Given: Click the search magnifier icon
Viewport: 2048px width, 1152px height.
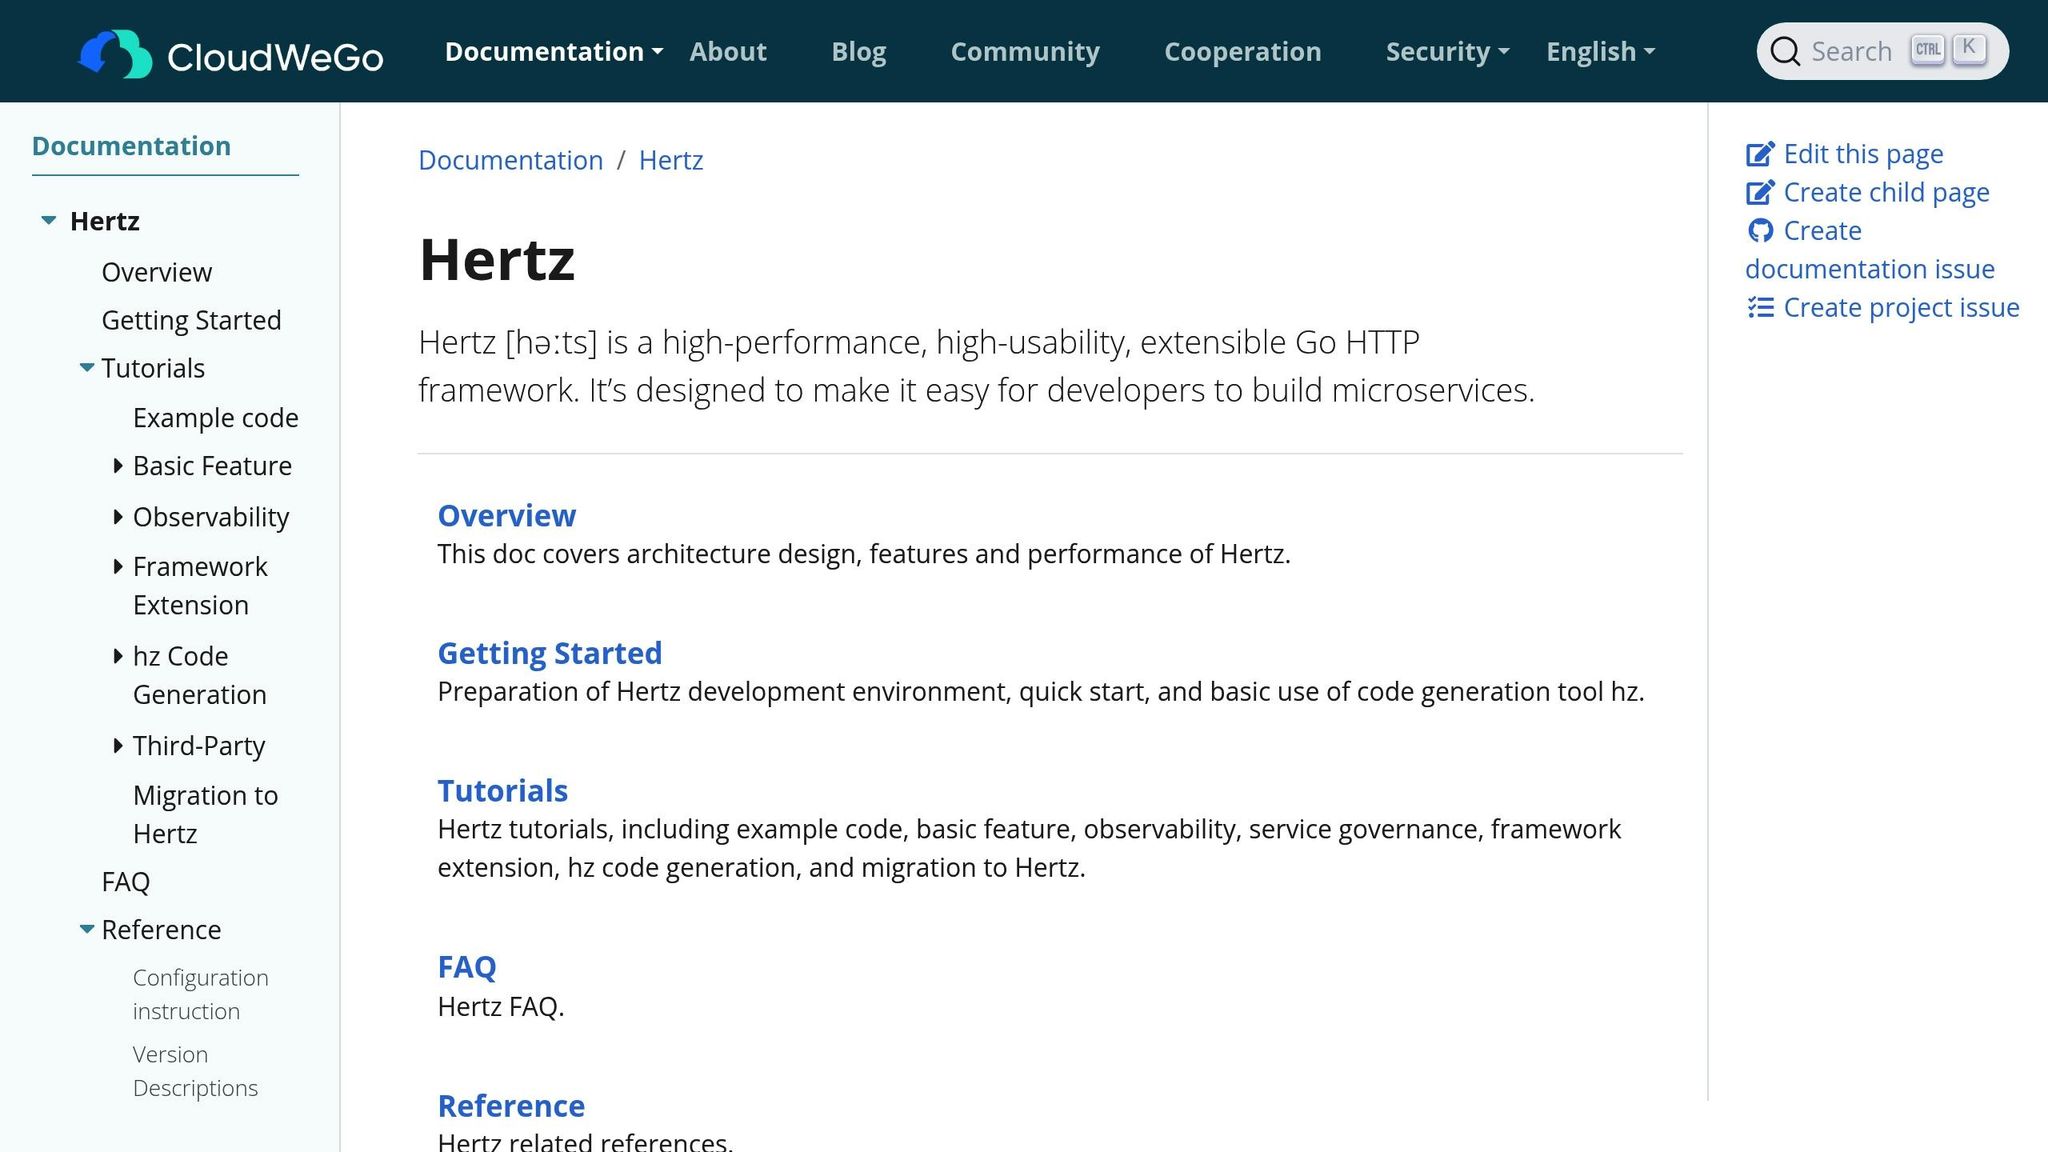Looking at the screenshot, I should pyautogui.click(x=1785, y=51).
